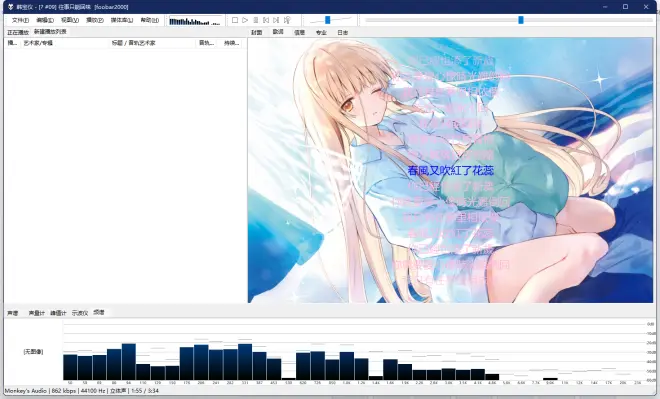
Task: Open the 媒体库(L) menu
Action: pyautogui.click(x=122, y=20)
